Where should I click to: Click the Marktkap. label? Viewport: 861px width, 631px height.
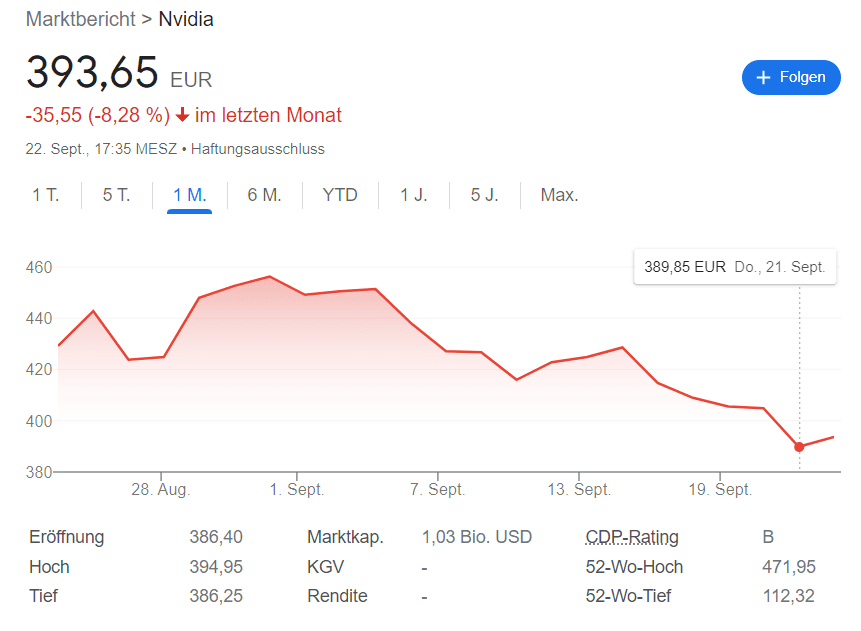[x=345, y=537]
